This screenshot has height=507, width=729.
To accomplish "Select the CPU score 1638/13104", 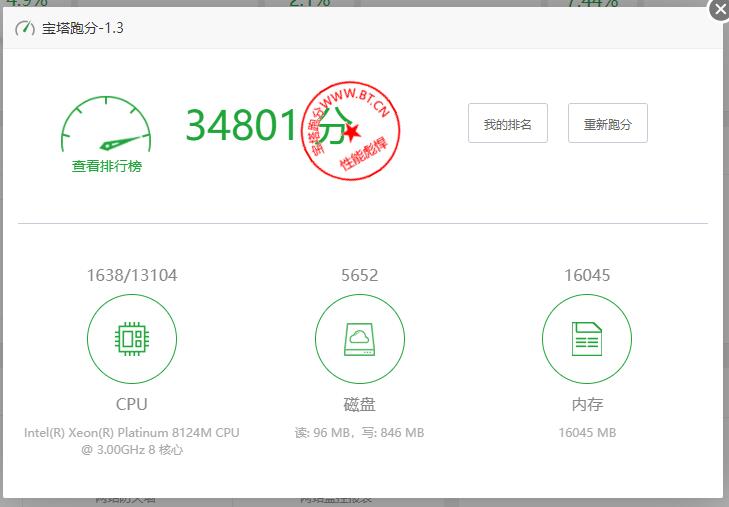I will pyautogui.click(x=132, y=275).
